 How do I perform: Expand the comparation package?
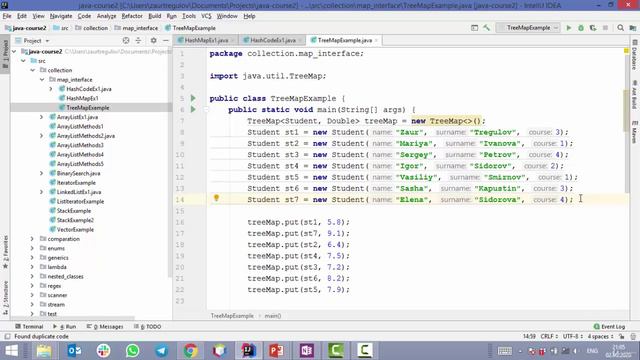coord(32,239)
